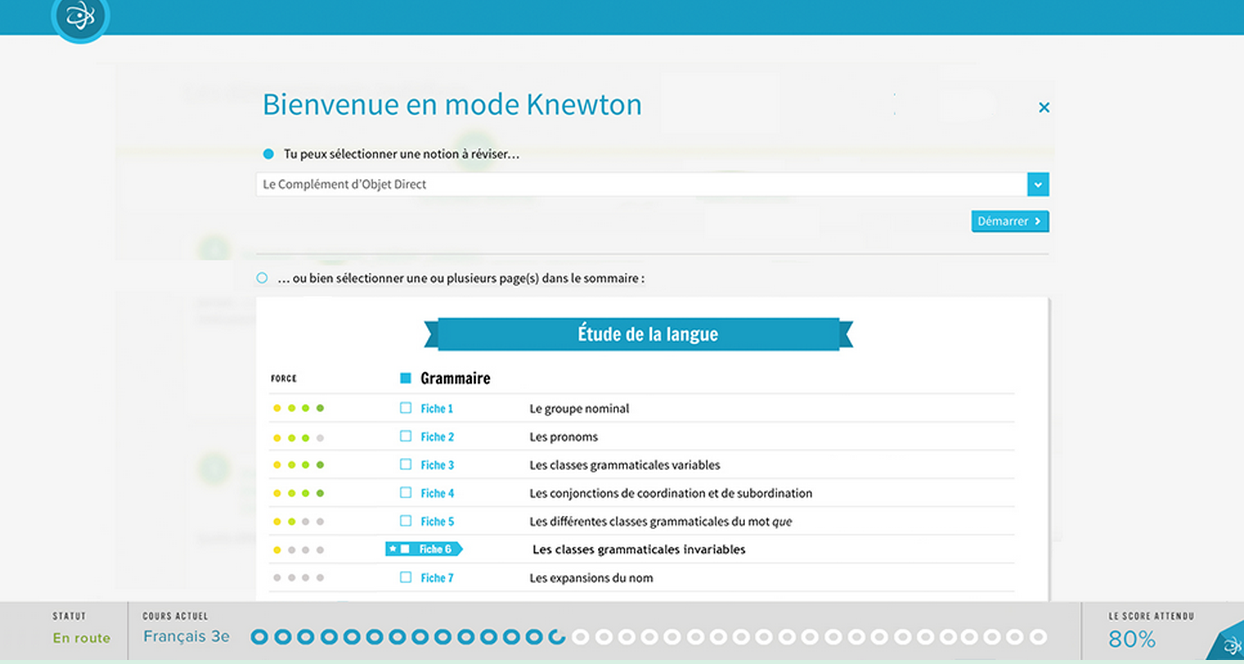
Task: Click the 80% expected score
Action: [1132, 640]
